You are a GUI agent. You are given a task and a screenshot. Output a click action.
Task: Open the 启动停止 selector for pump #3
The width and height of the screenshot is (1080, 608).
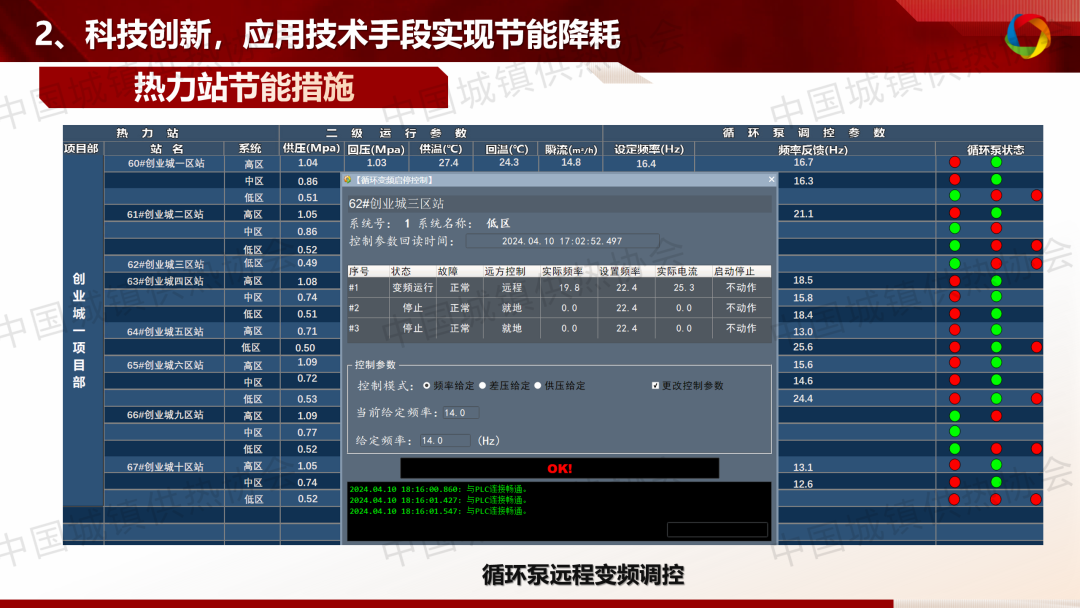pyautogui.click(x=741, y=328)
